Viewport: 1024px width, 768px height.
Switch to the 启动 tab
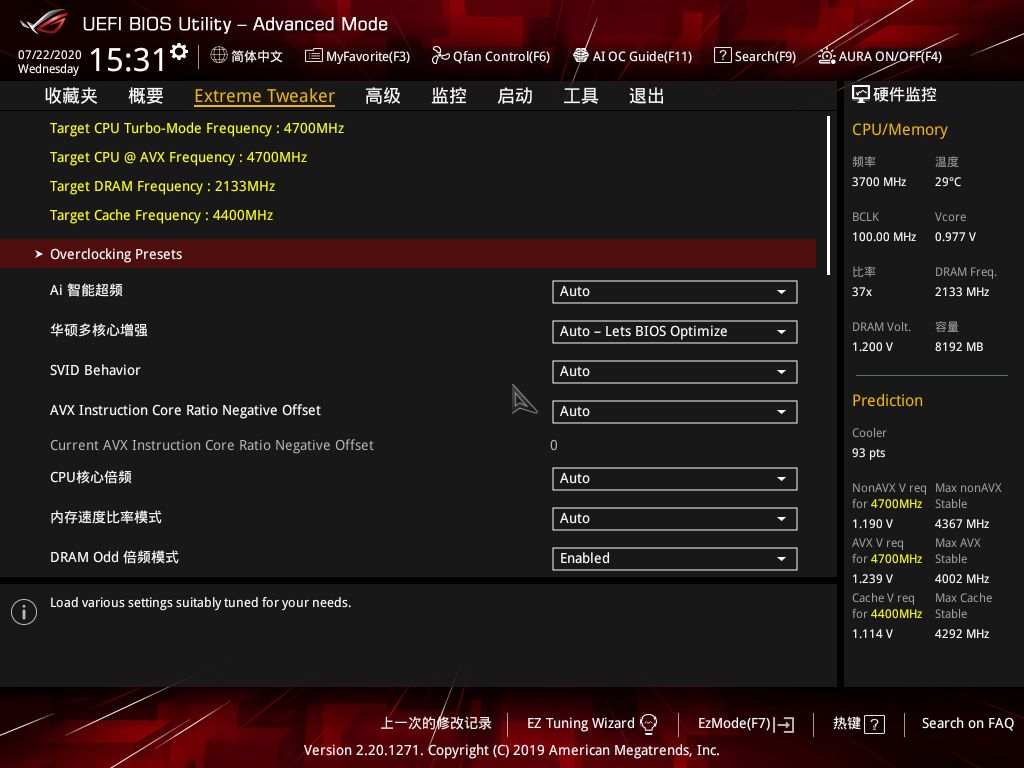click(x=515, y=96)
